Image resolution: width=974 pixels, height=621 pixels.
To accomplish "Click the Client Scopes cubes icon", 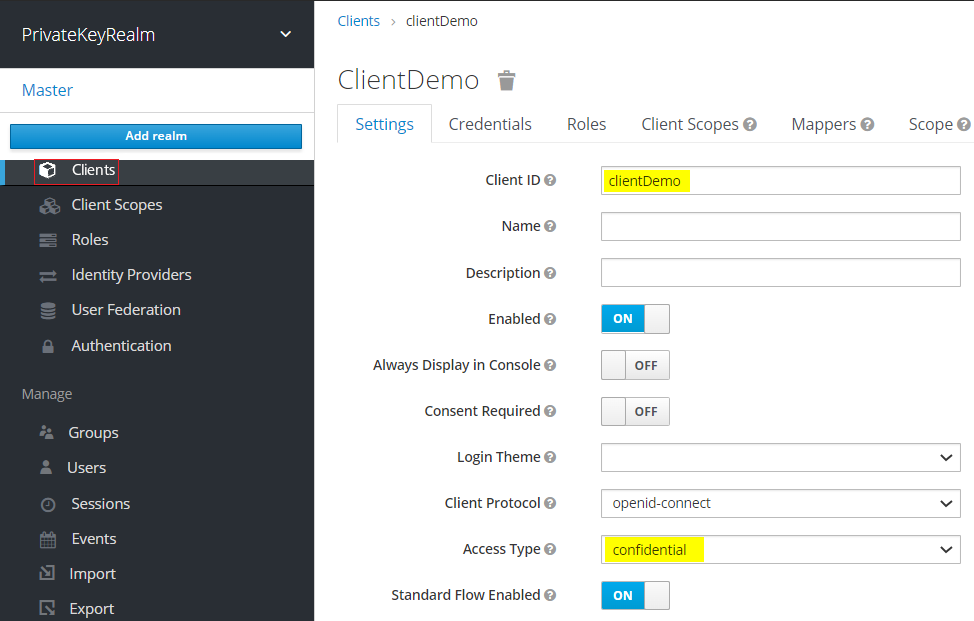I will coord(49,206).
